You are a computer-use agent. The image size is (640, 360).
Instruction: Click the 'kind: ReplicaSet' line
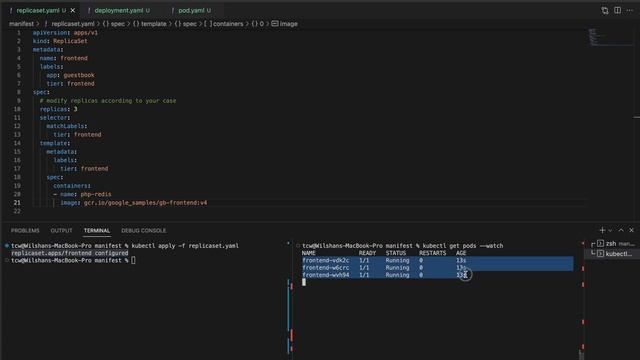click(60, 41)
